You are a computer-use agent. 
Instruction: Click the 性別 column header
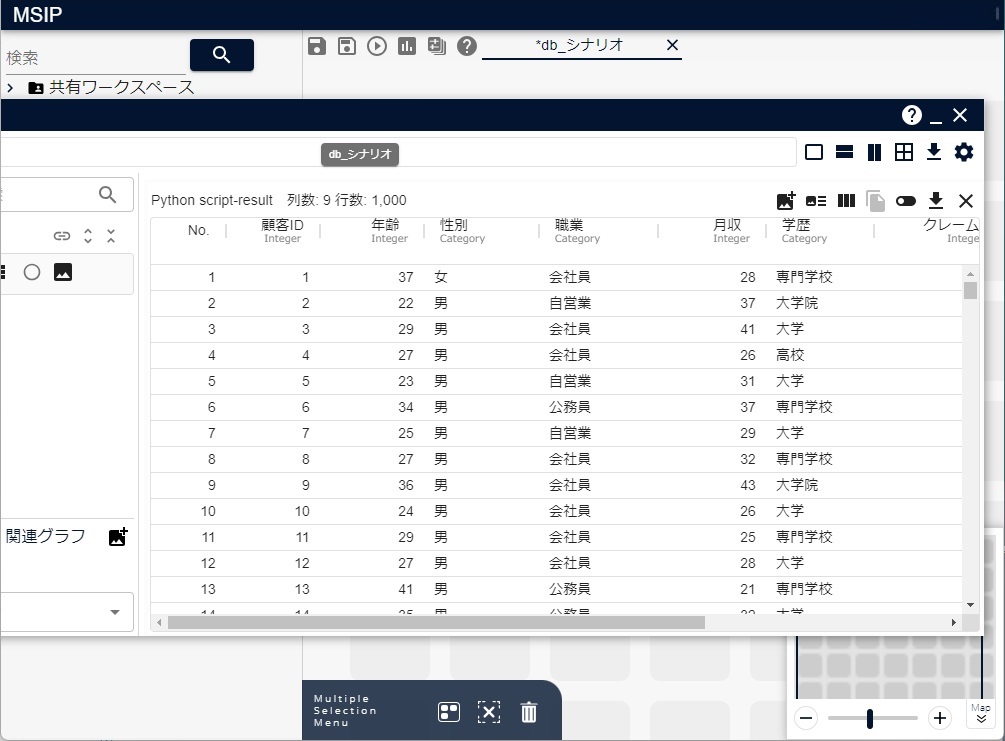pyautogui.click(x=461, y=231)
